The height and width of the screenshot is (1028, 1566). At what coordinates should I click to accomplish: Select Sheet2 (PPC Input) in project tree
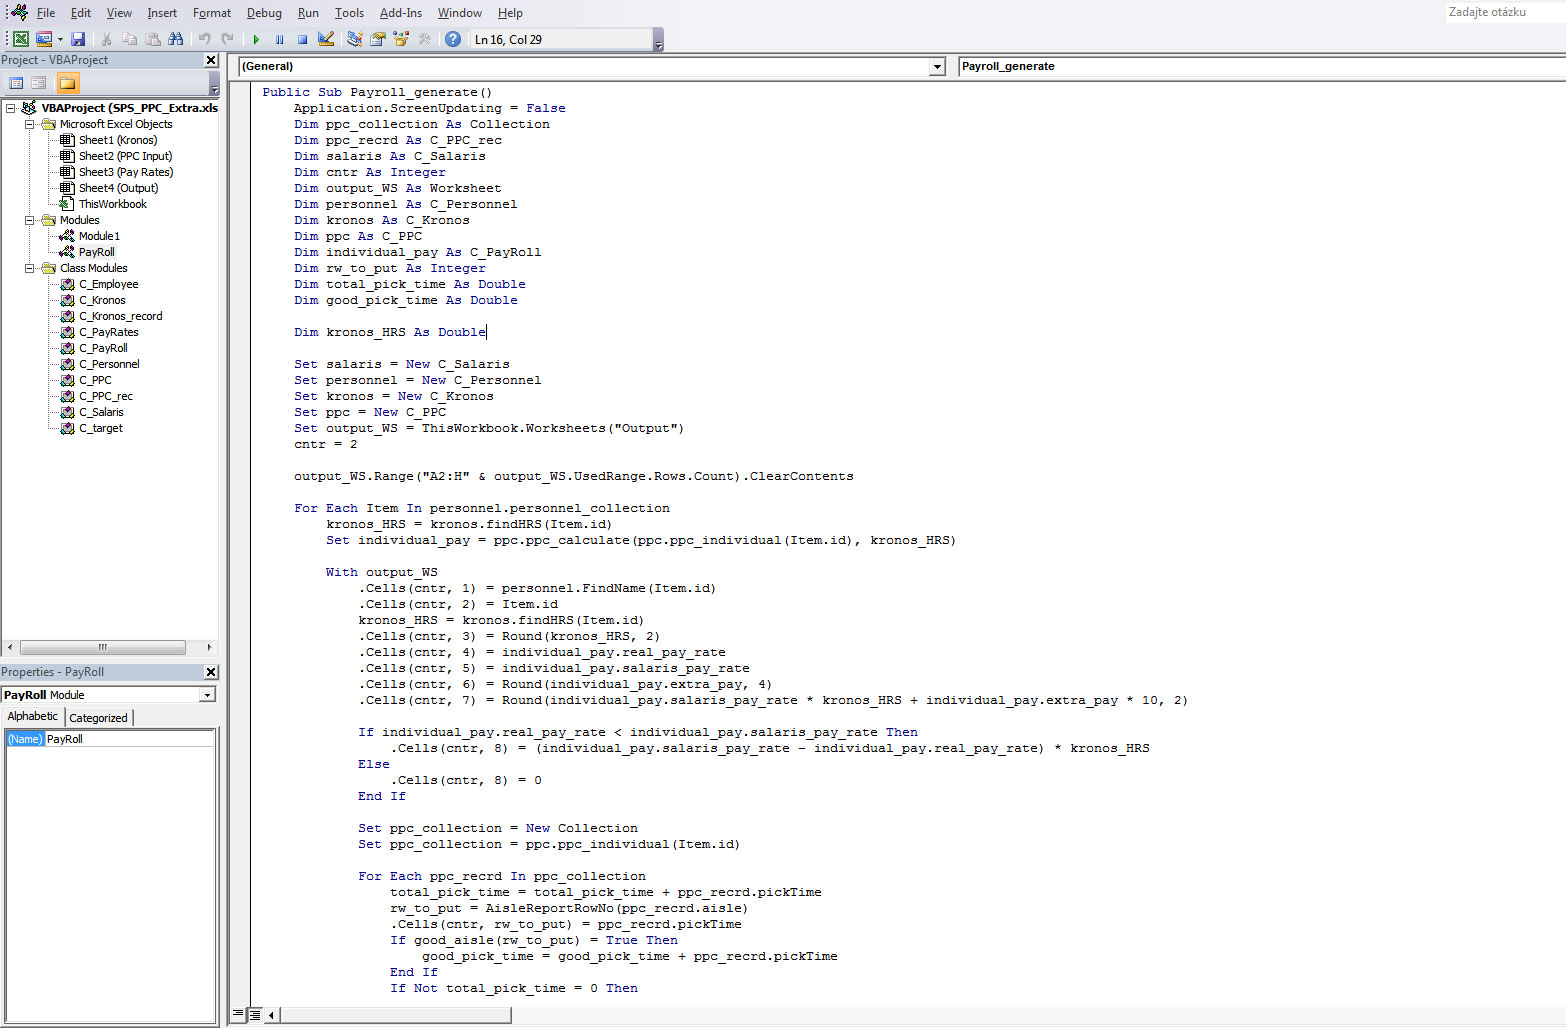[125, 156]
